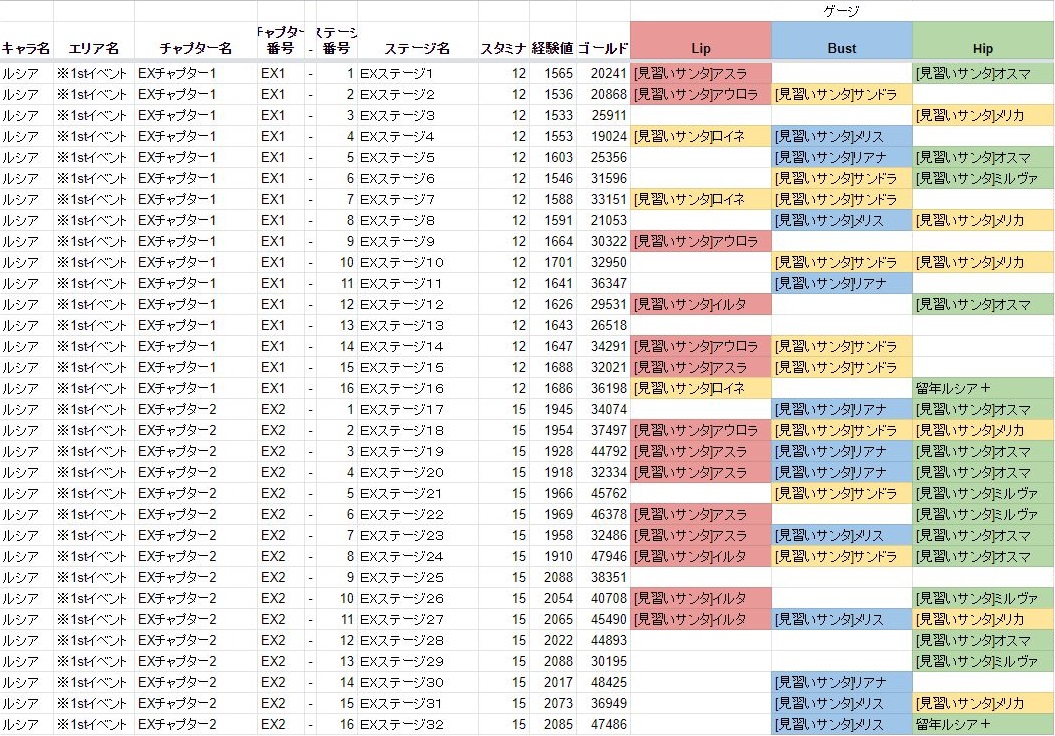Screen dimensions: 1055x736
Task: Click the ゲージ merged header cell
Action: point(841,11)
